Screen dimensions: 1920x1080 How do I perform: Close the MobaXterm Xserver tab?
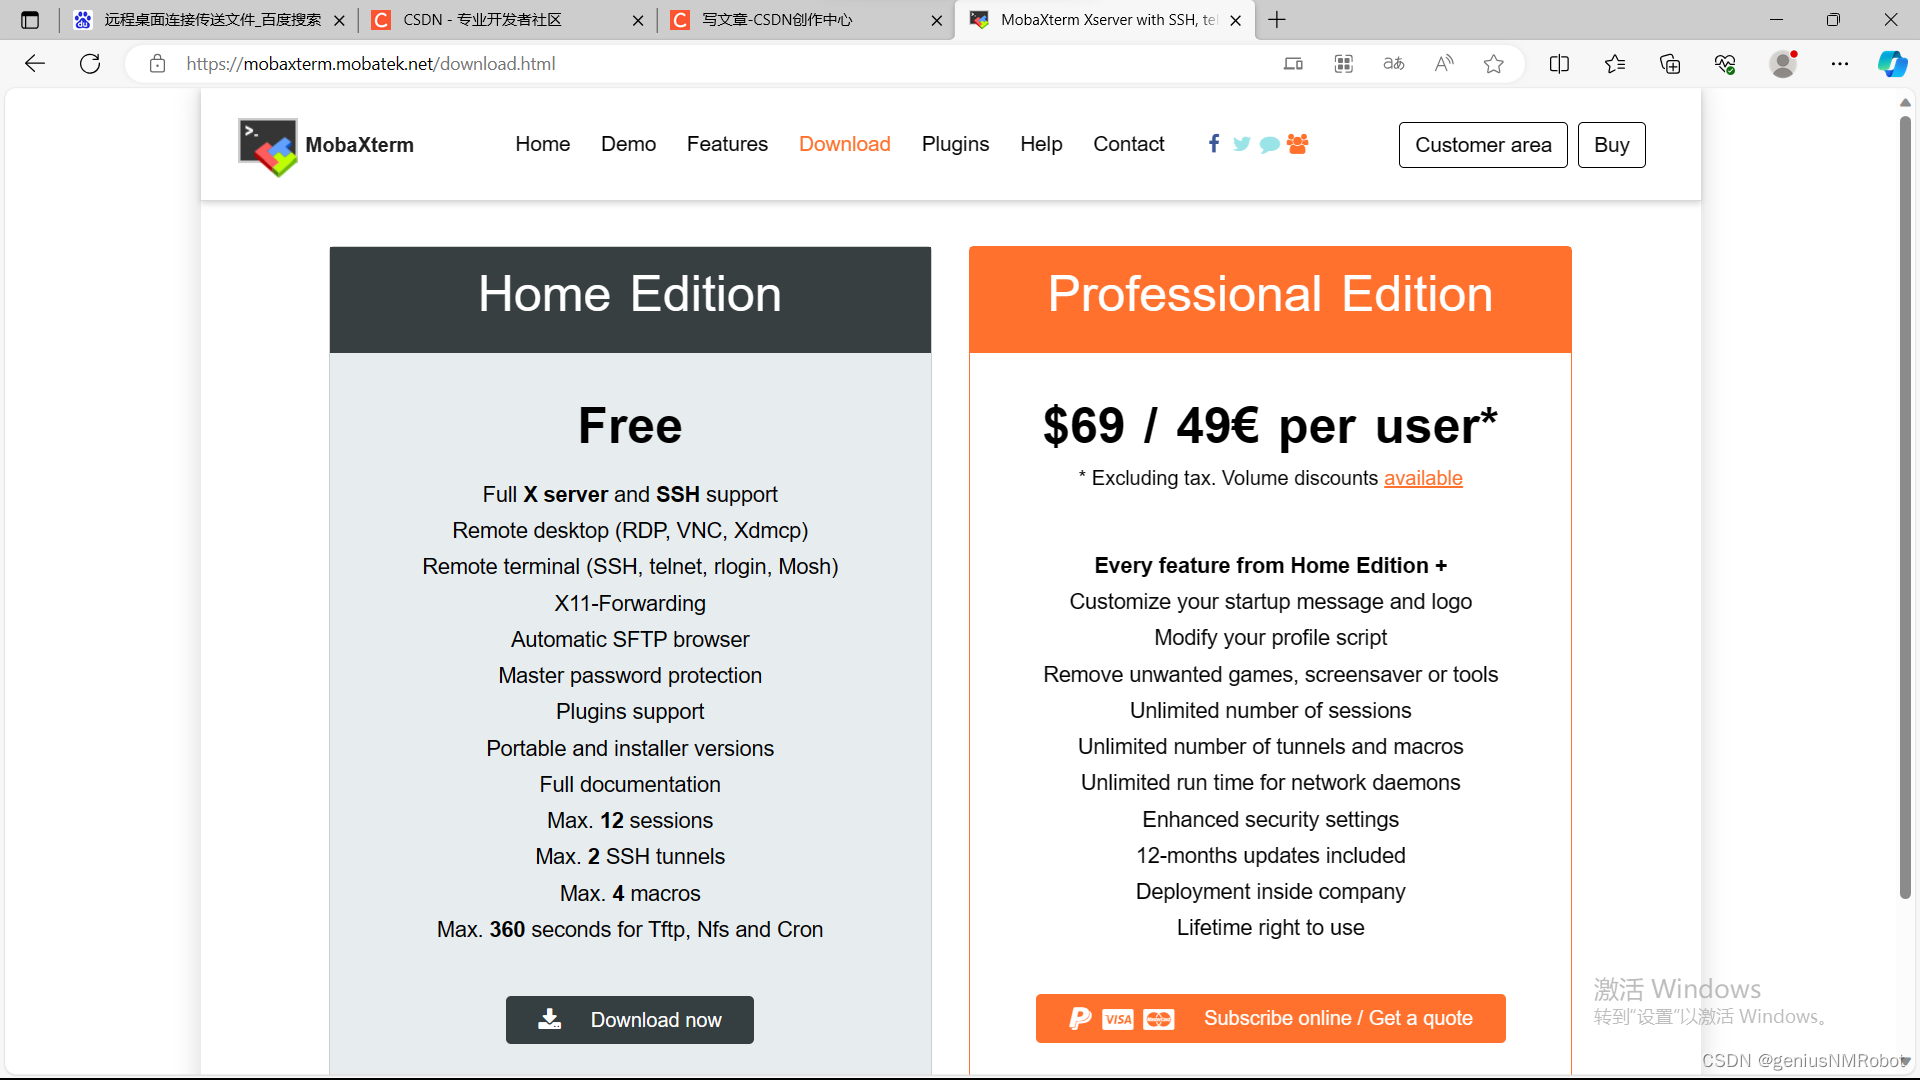pos(1235,20)
